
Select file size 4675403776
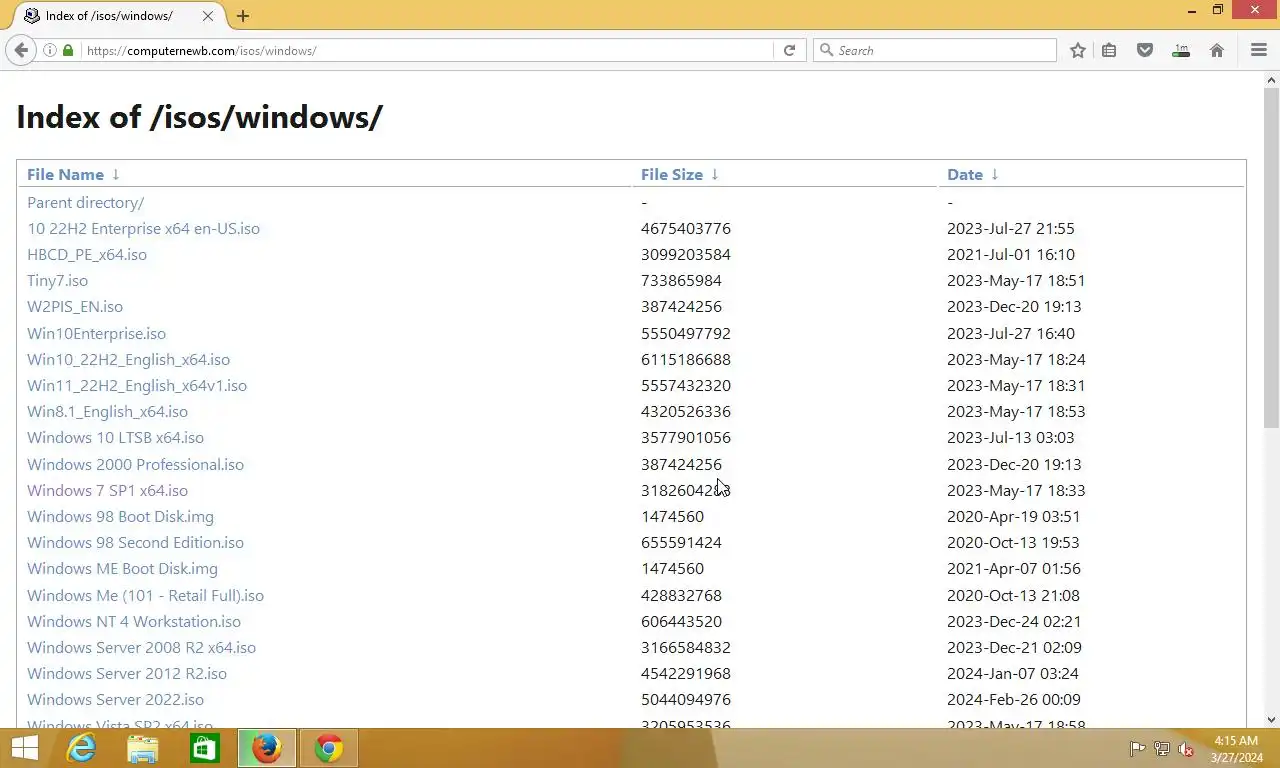[686, 228]
